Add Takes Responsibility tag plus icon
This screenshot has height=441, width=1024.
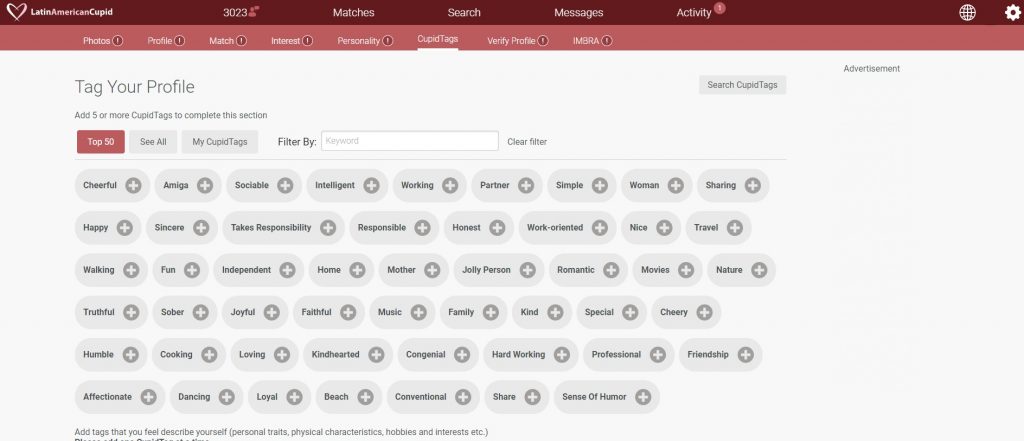[328, 228]
